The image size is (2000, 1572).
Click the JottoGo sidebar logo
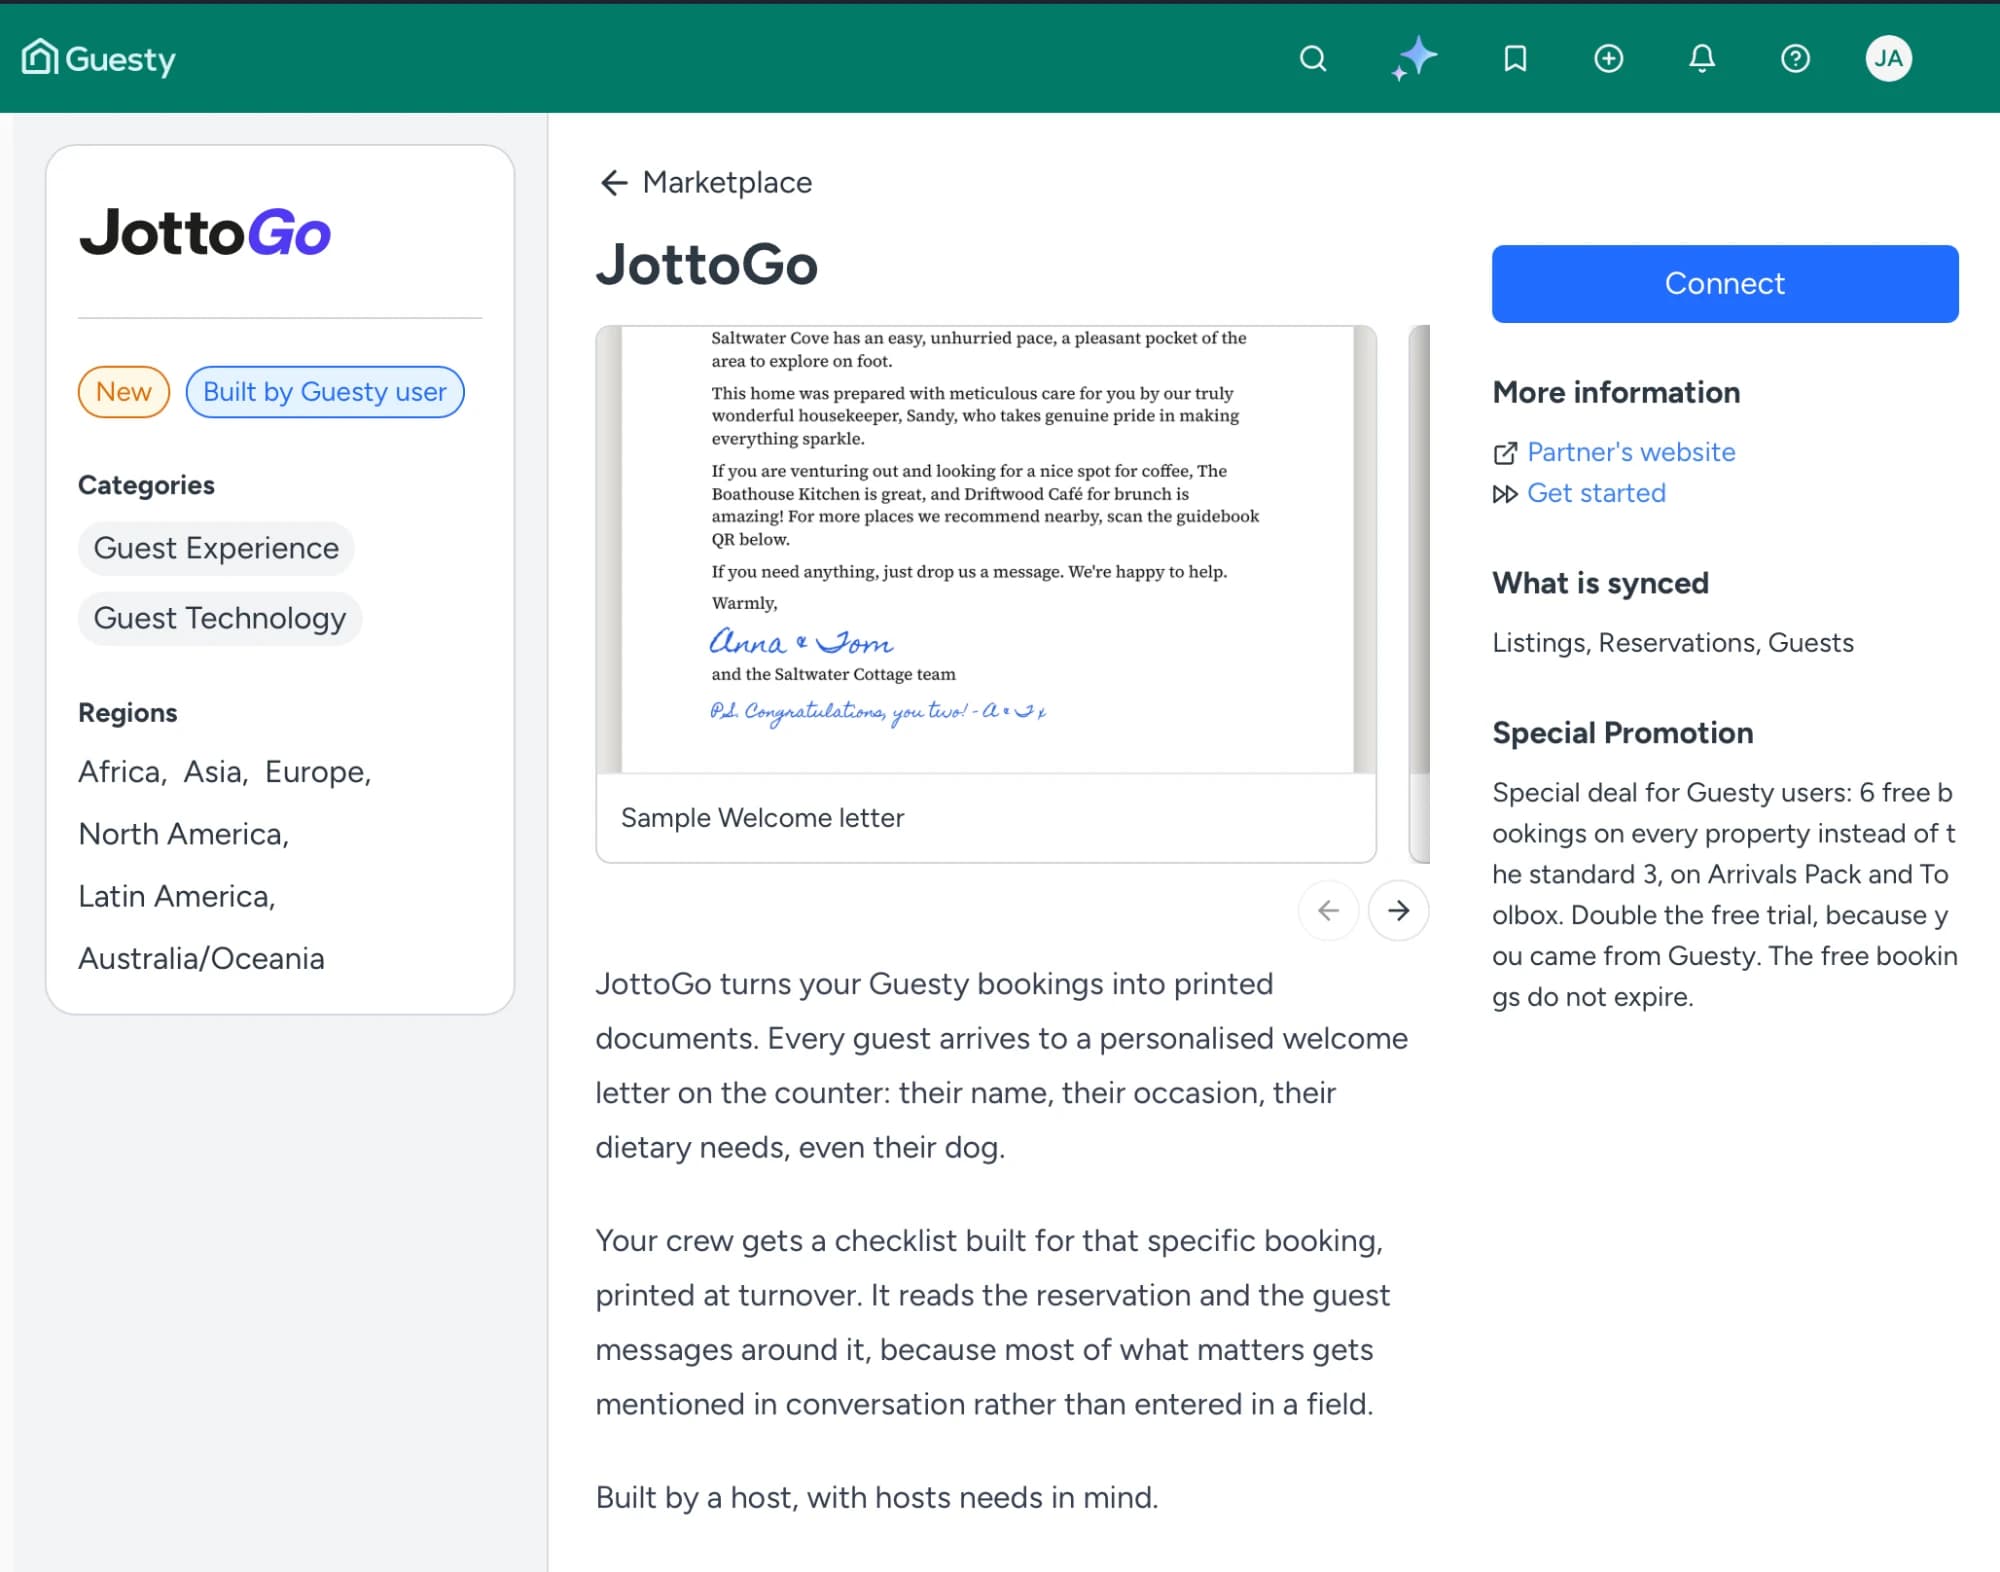pyautogui.click(x=205, y=232)
